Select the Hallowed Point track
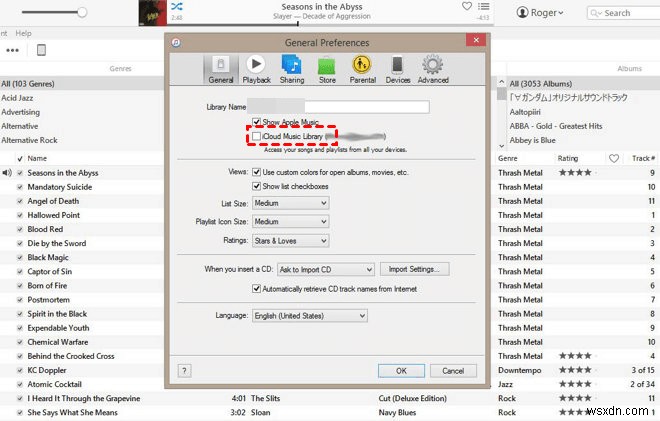This screenshot has width=660, height=421. (53, 215)
